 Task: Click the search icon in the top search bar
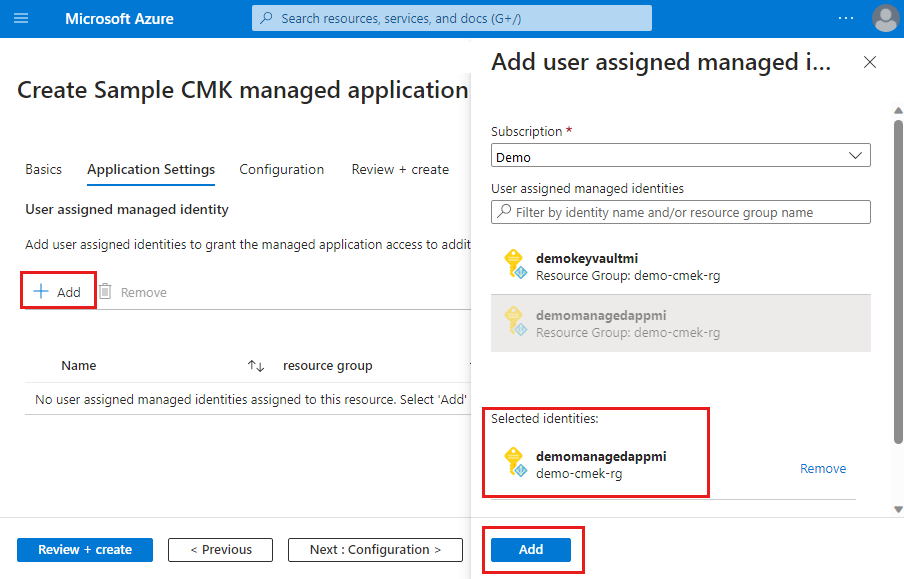[265, 17]
